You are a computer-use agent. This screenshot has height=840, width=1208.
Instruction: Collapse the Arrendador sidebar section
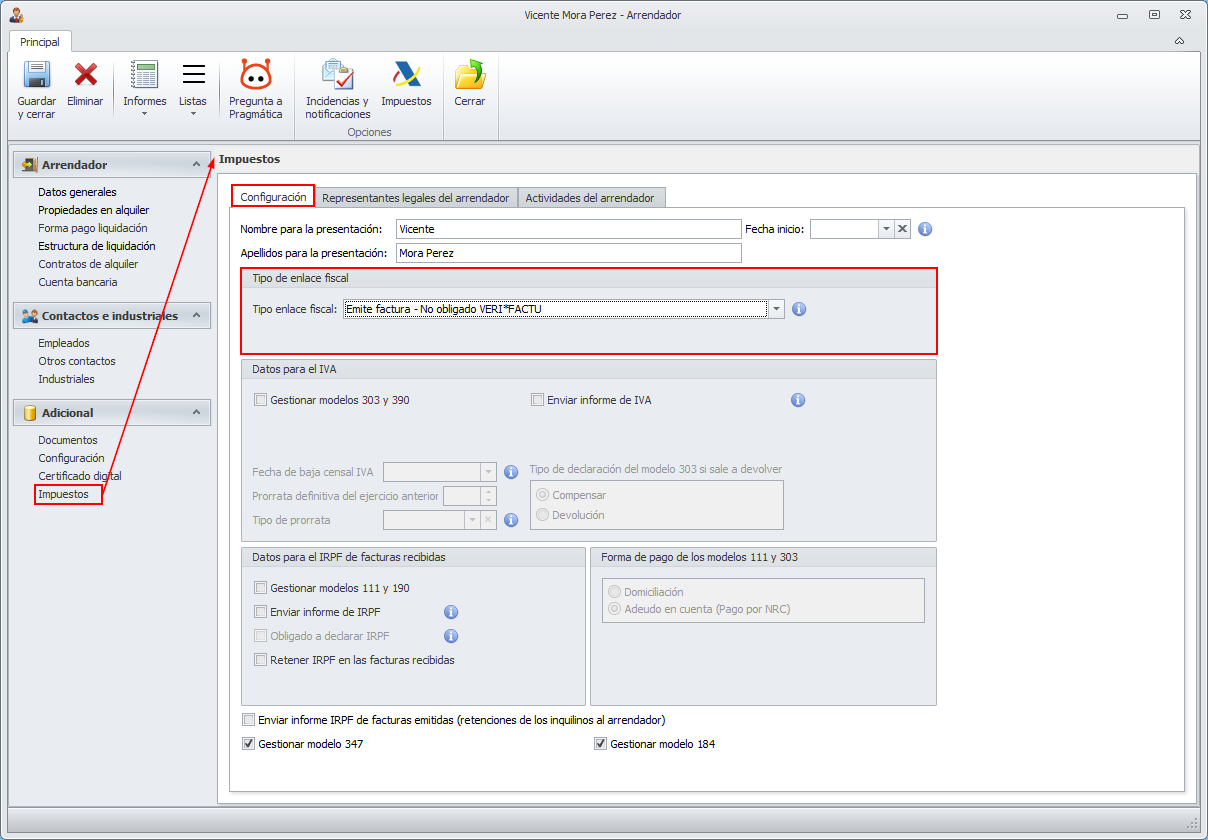coord(196,165)
